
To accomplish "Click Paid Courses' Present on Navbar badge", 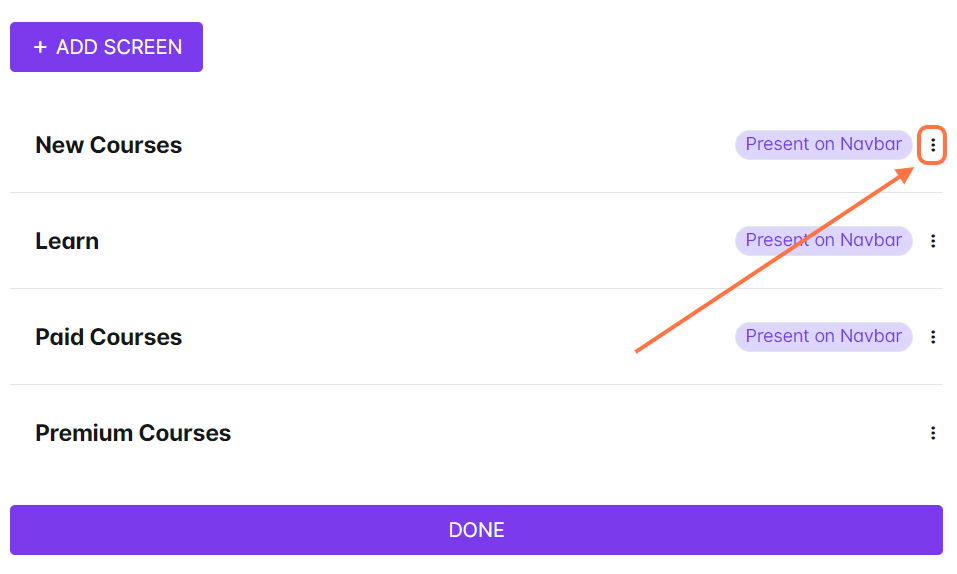I will (x=823, y=336).
